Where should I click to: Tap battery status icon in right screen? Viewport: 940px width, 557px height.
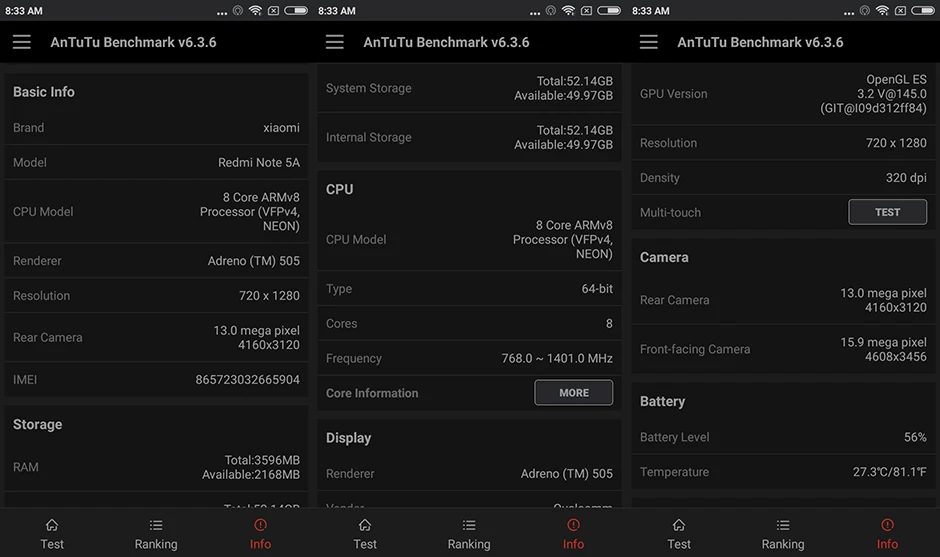coord(923,10)
